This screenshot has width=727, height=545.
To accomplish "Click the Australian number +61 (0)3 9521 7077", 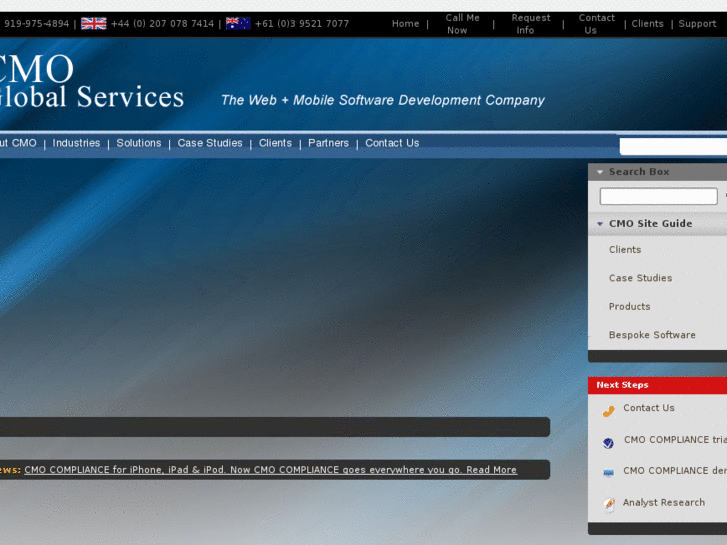I will tap(302, 24).
